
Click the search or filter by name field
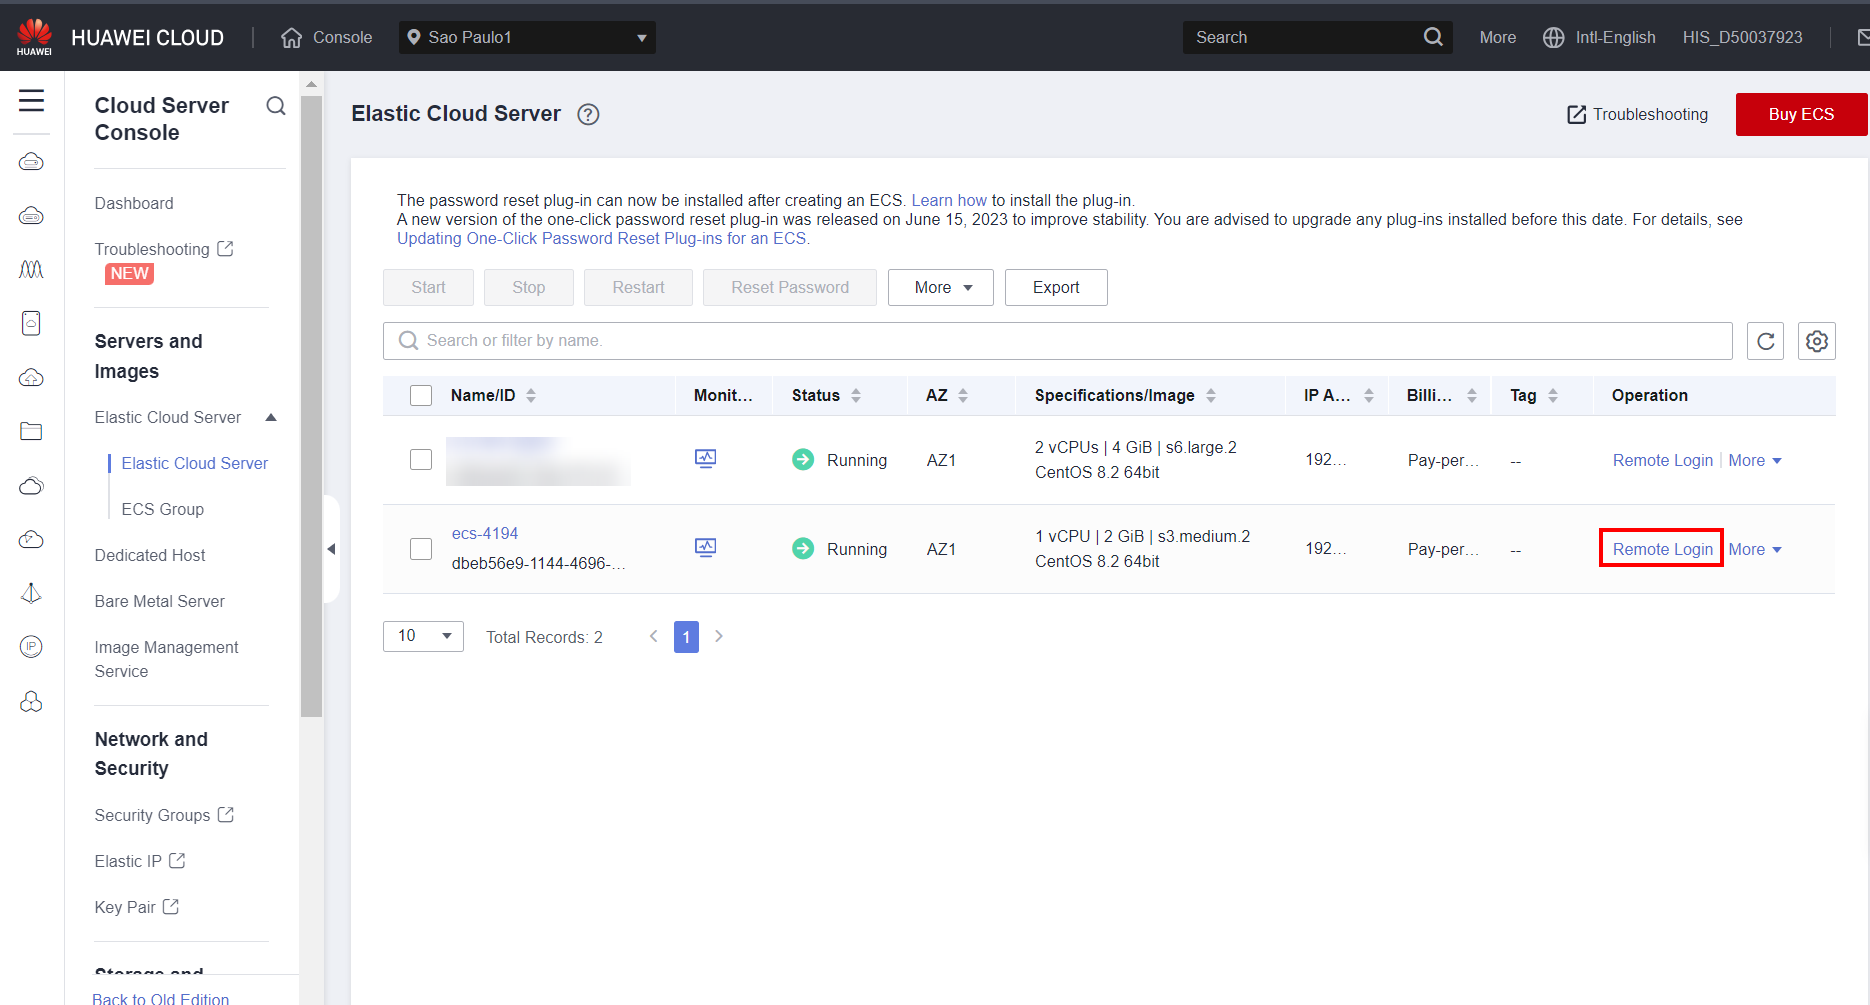coord(1057,341)
